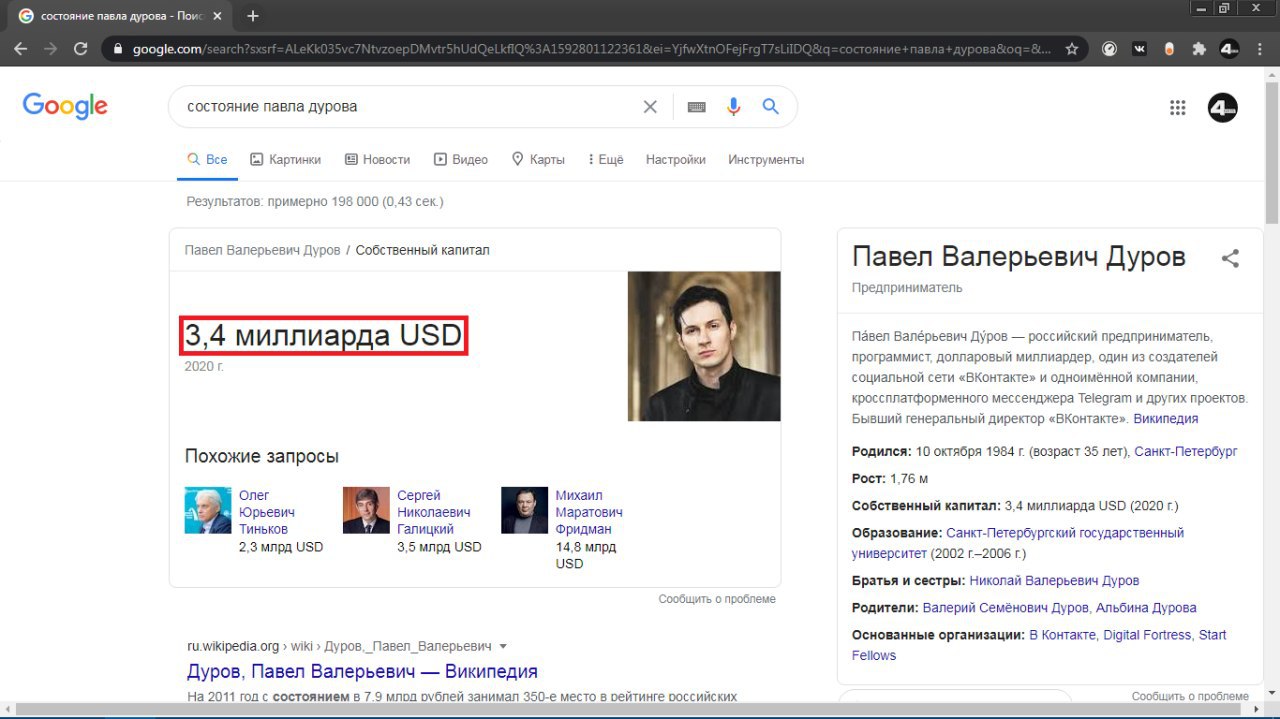Image resolution: width=1280 pixels, height=719 pixels.
Task: Open a new browser tab with plus icon
Action: tap(252, 16)
